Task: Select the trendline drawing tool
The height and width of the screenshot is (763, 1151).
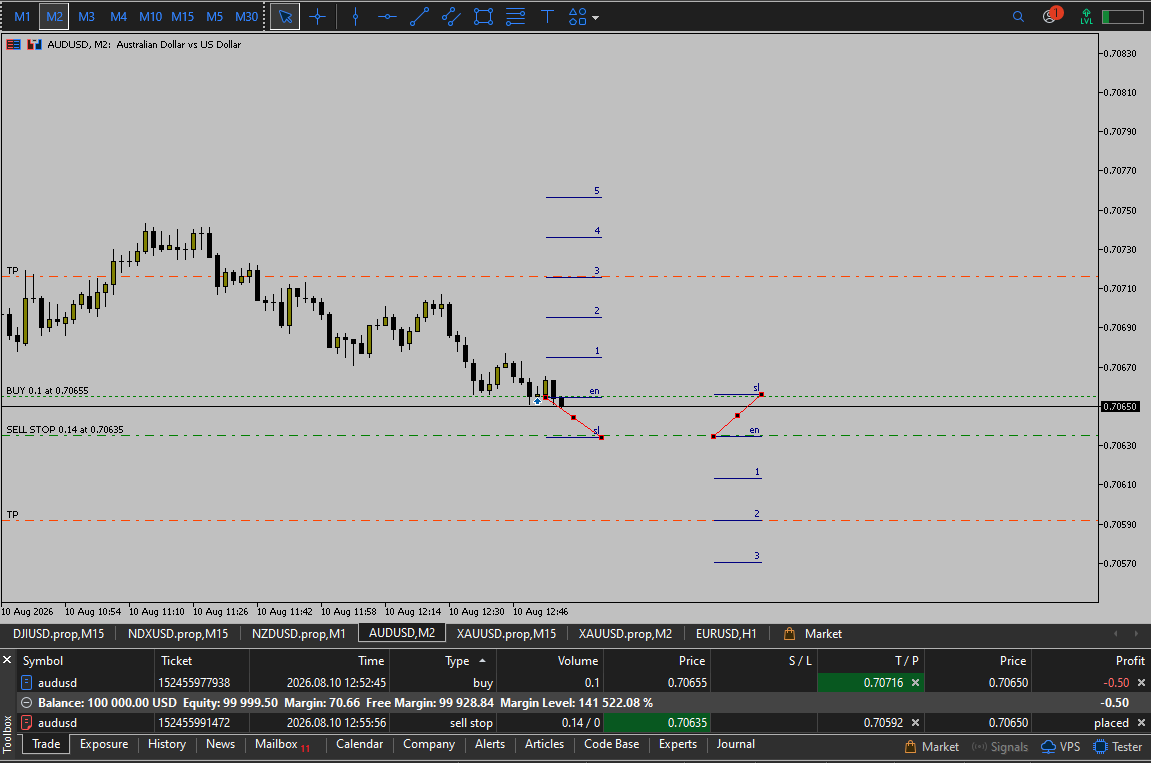Action: tap(419, 16)
